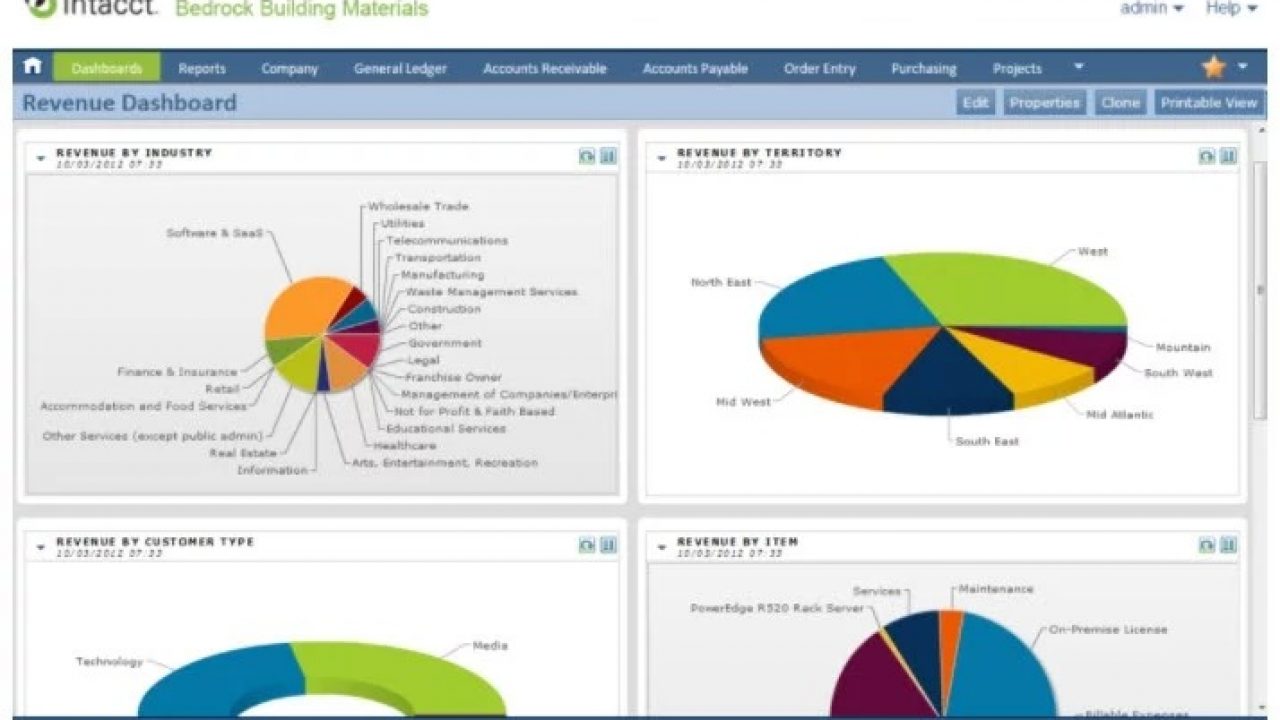
Task: Open chart options icon on Revenue by Customer Type
Action: coord(608,545)
